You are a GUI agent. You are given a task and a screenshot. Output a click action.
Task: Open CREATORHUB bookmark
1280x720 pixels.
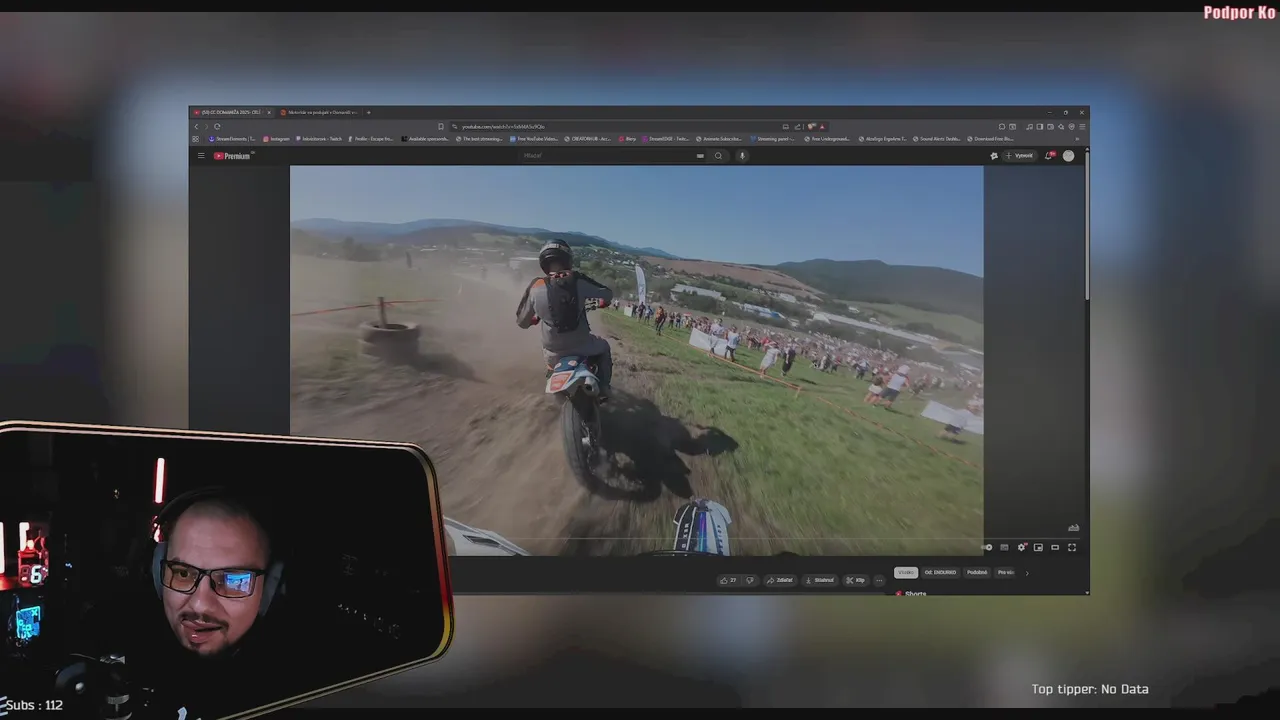click(x=588, y=139)
